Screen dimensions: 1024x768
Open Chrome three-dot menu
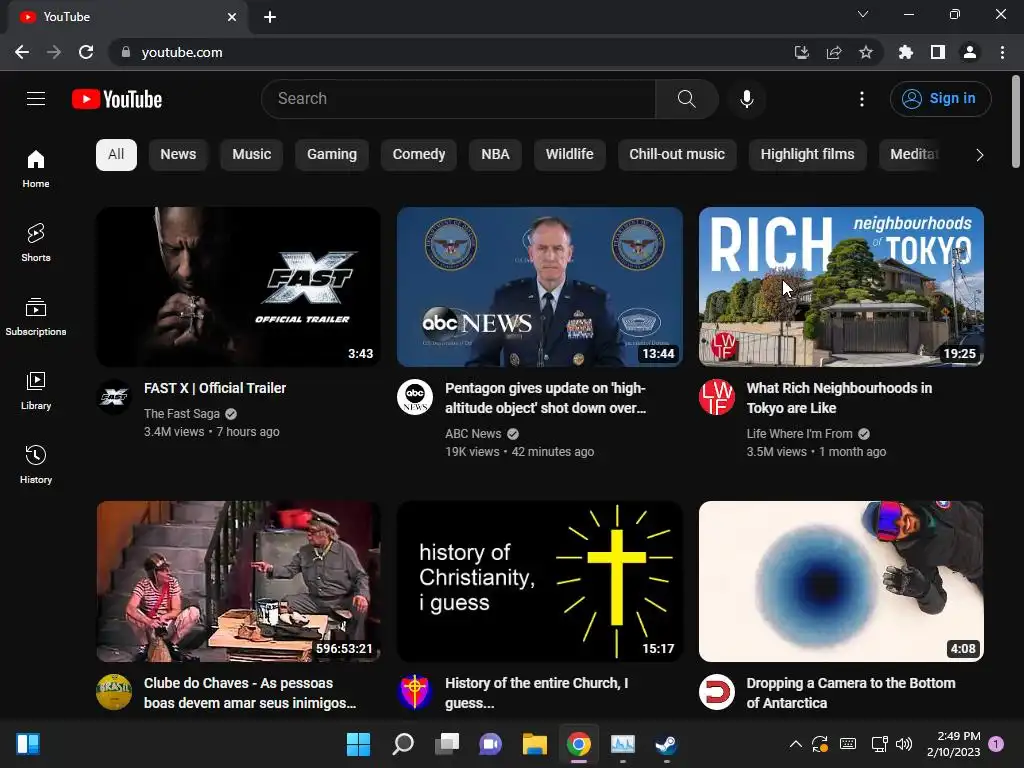pyautogui.click(x=1002, y=52)
